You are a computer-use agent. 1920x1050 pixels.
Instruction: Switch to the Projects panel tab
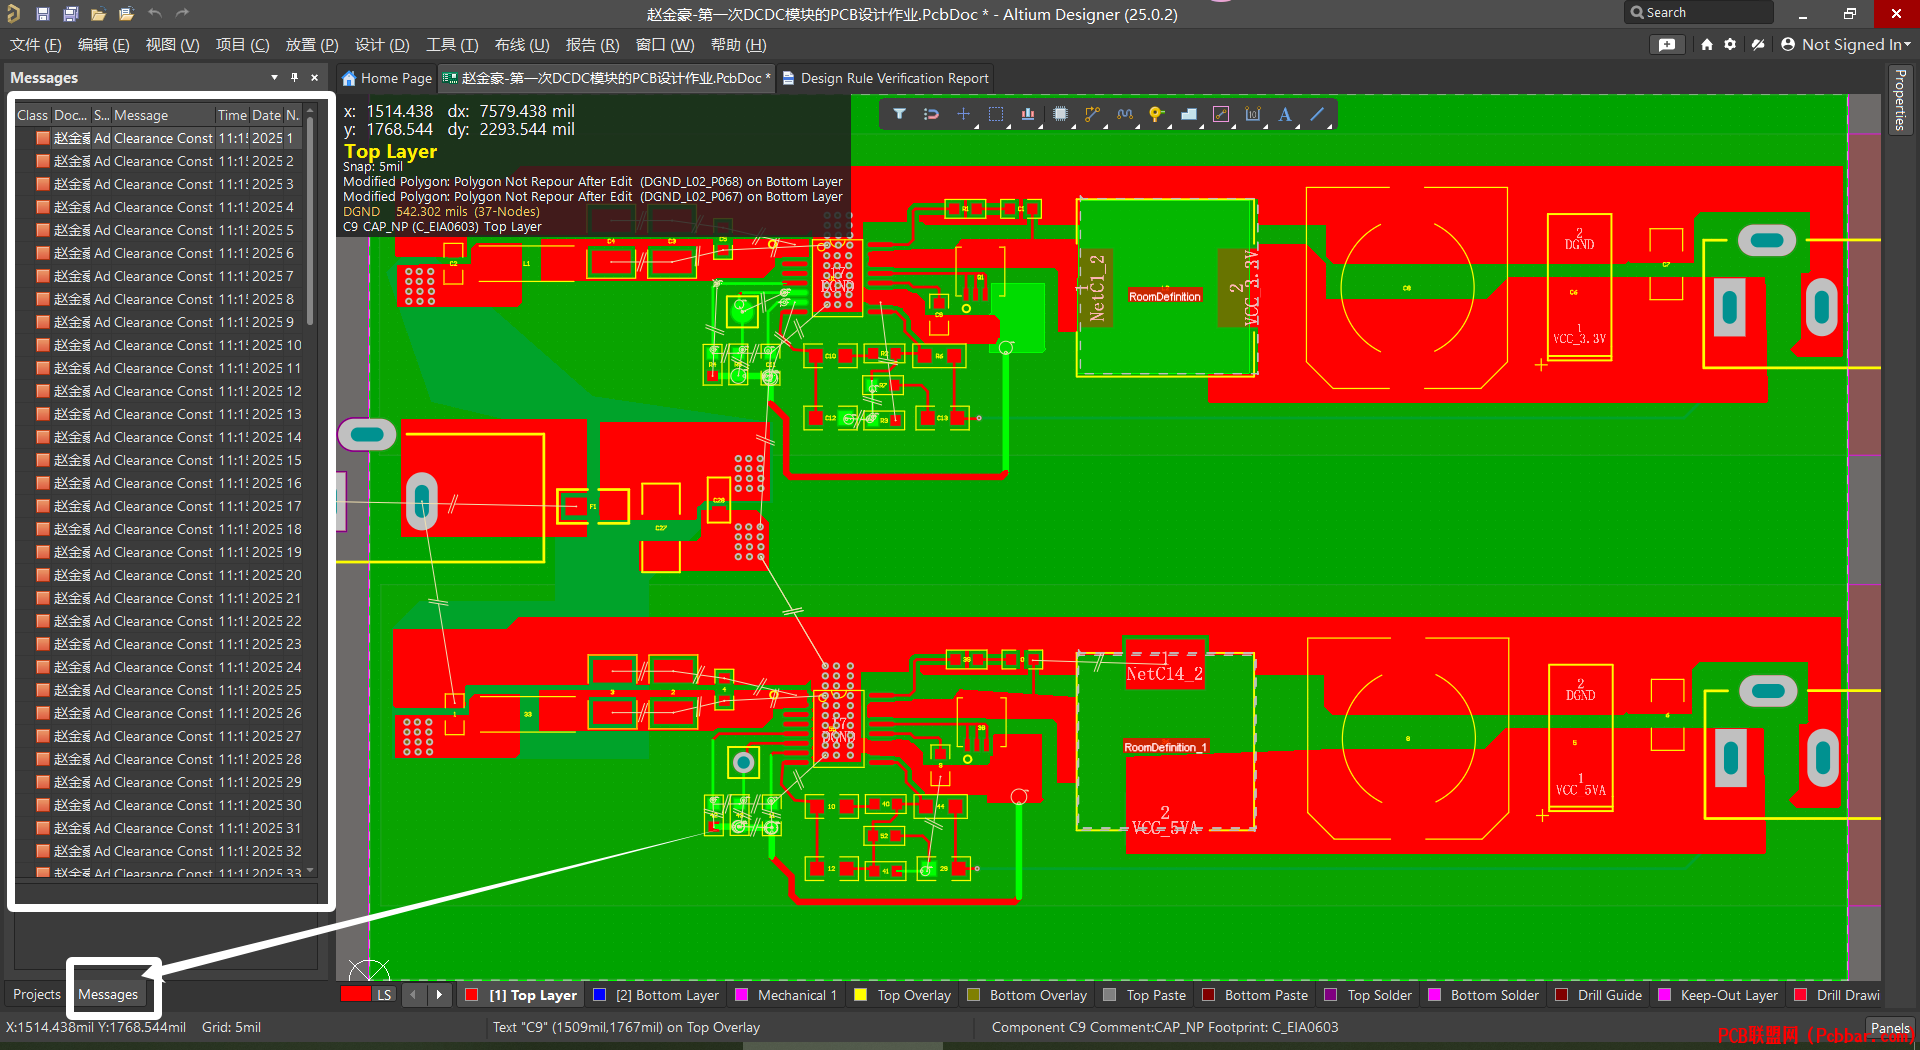pos(37,994)
